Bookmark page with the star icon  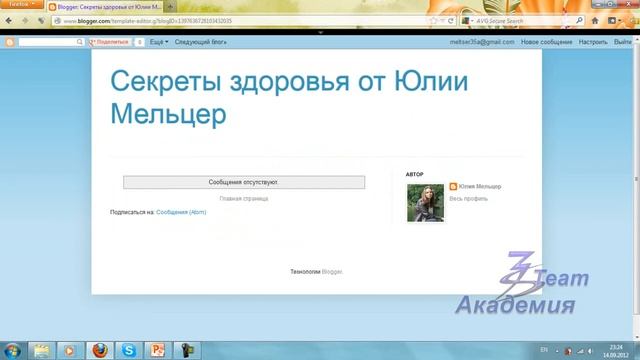(x=433, y=21)
